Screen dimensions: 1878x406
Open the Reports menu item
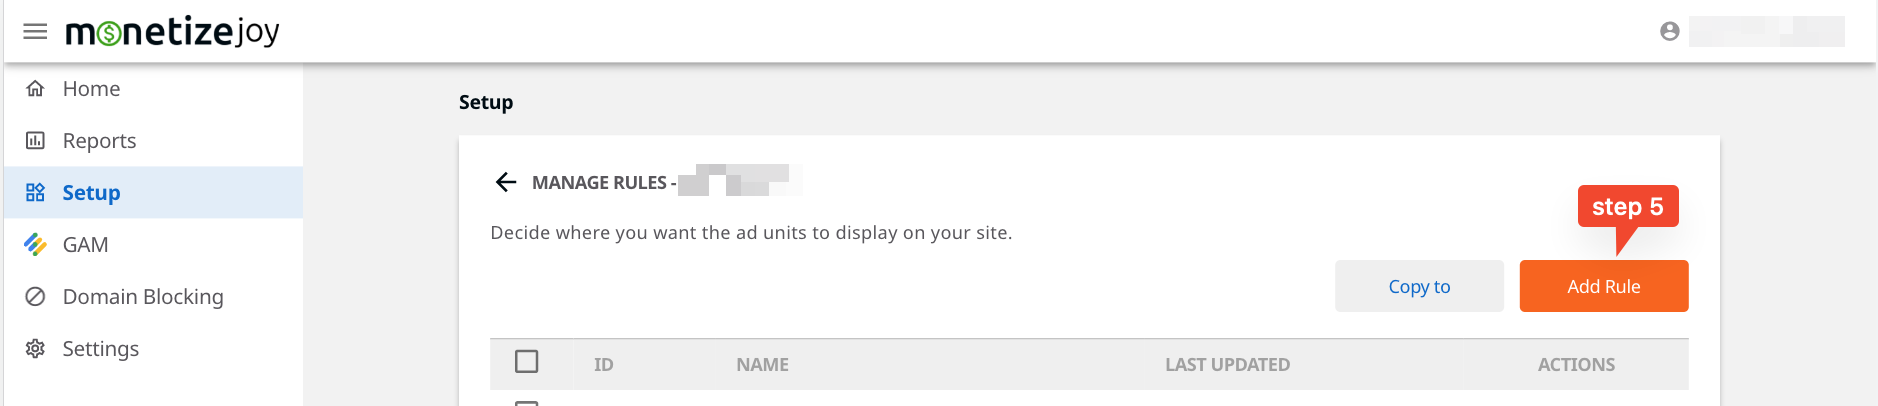click(x=99, y=141)
